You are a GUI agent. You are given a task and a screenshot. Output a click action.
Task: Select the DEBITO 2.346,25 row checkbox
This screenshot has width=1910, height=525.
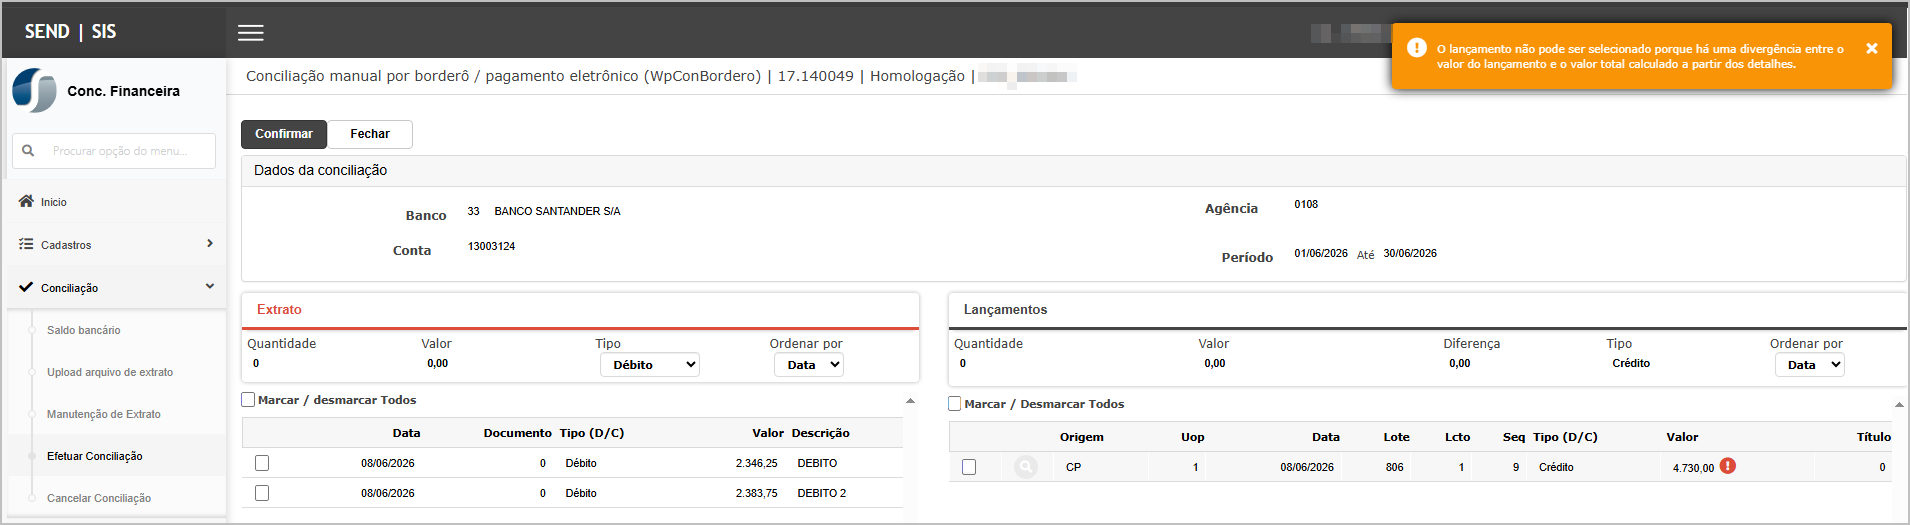[x=262, y=463]
